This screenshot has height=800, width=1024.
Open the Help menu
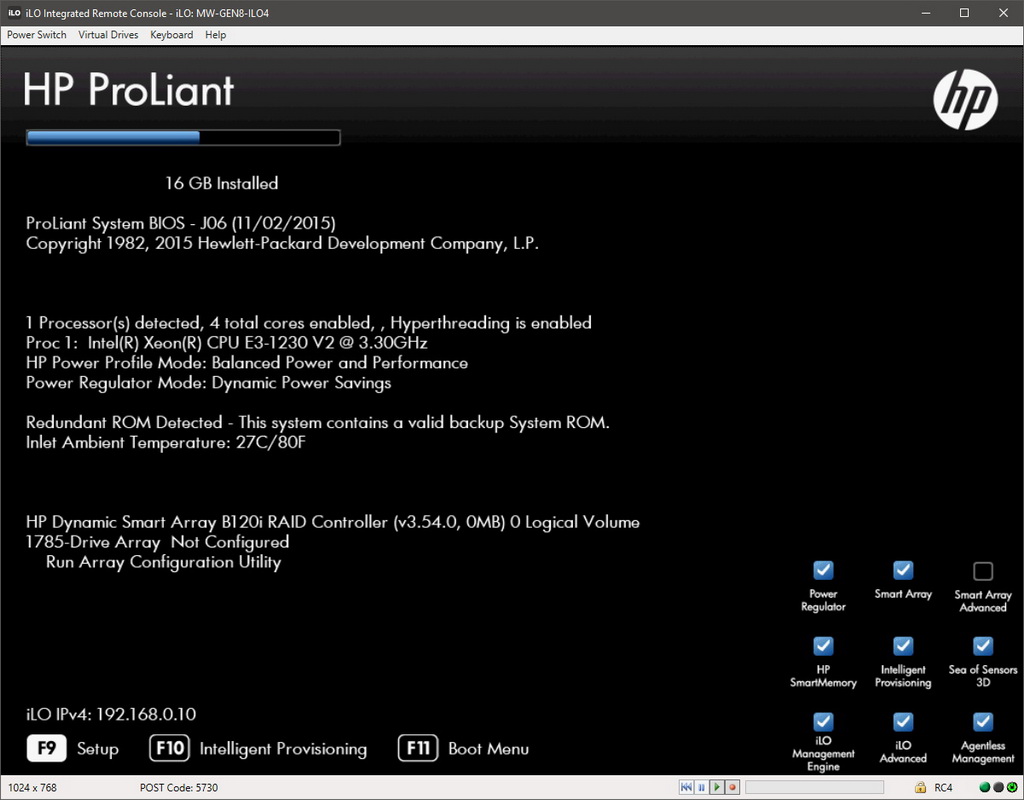(x=216, y=35)
